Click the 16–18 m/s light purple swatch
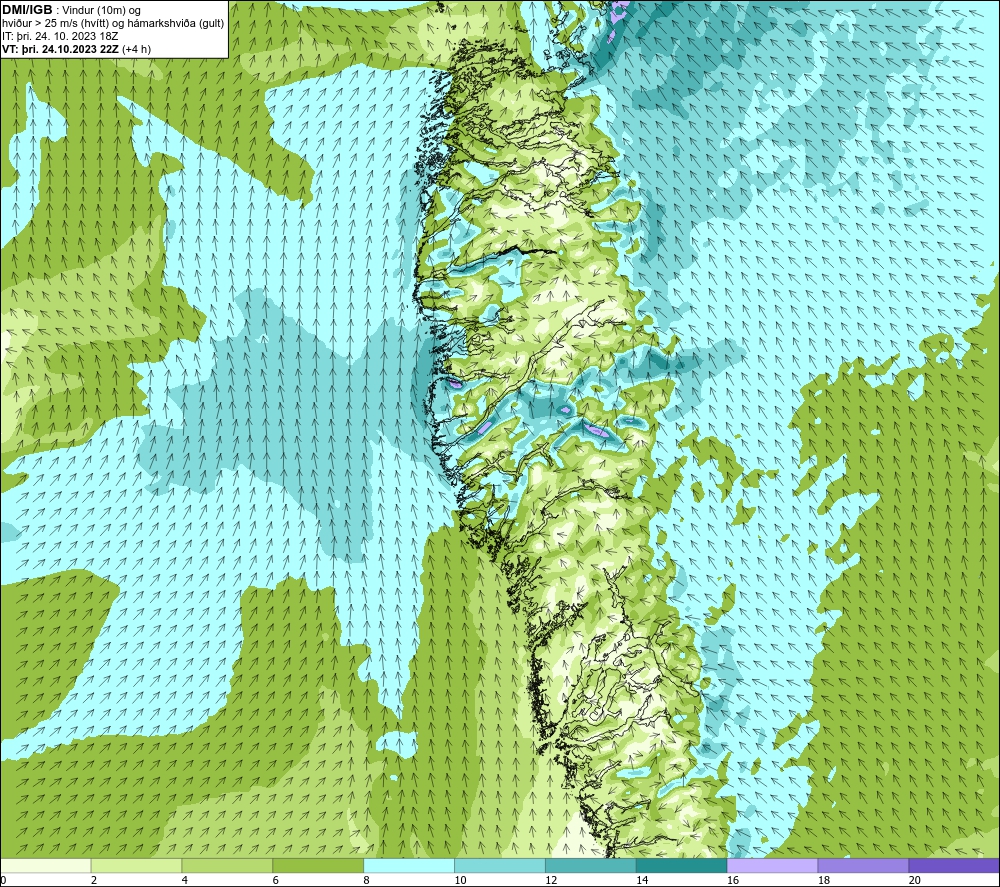The image size is (1000, 887). coord(772,865)
